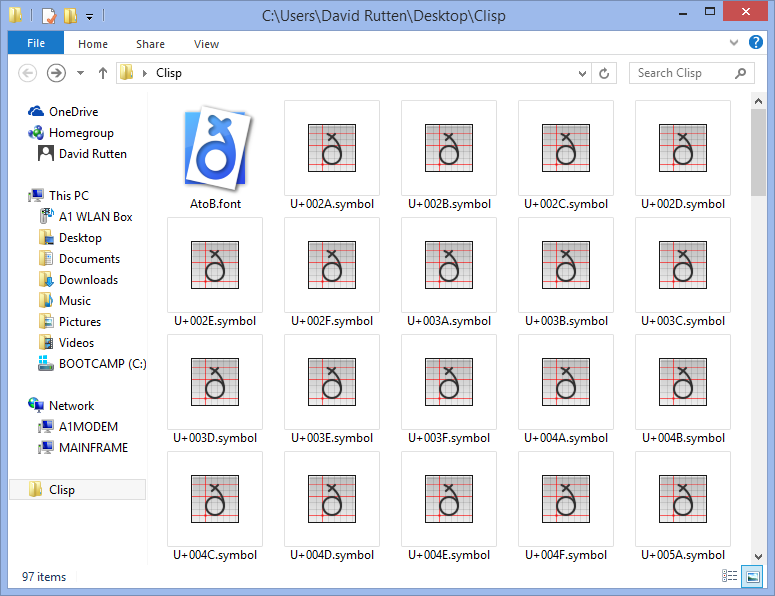Viewport: 775px width, 596px height.
Task: Click the Properties icon in quick access toolbar
Action: [x=48, y=15]
